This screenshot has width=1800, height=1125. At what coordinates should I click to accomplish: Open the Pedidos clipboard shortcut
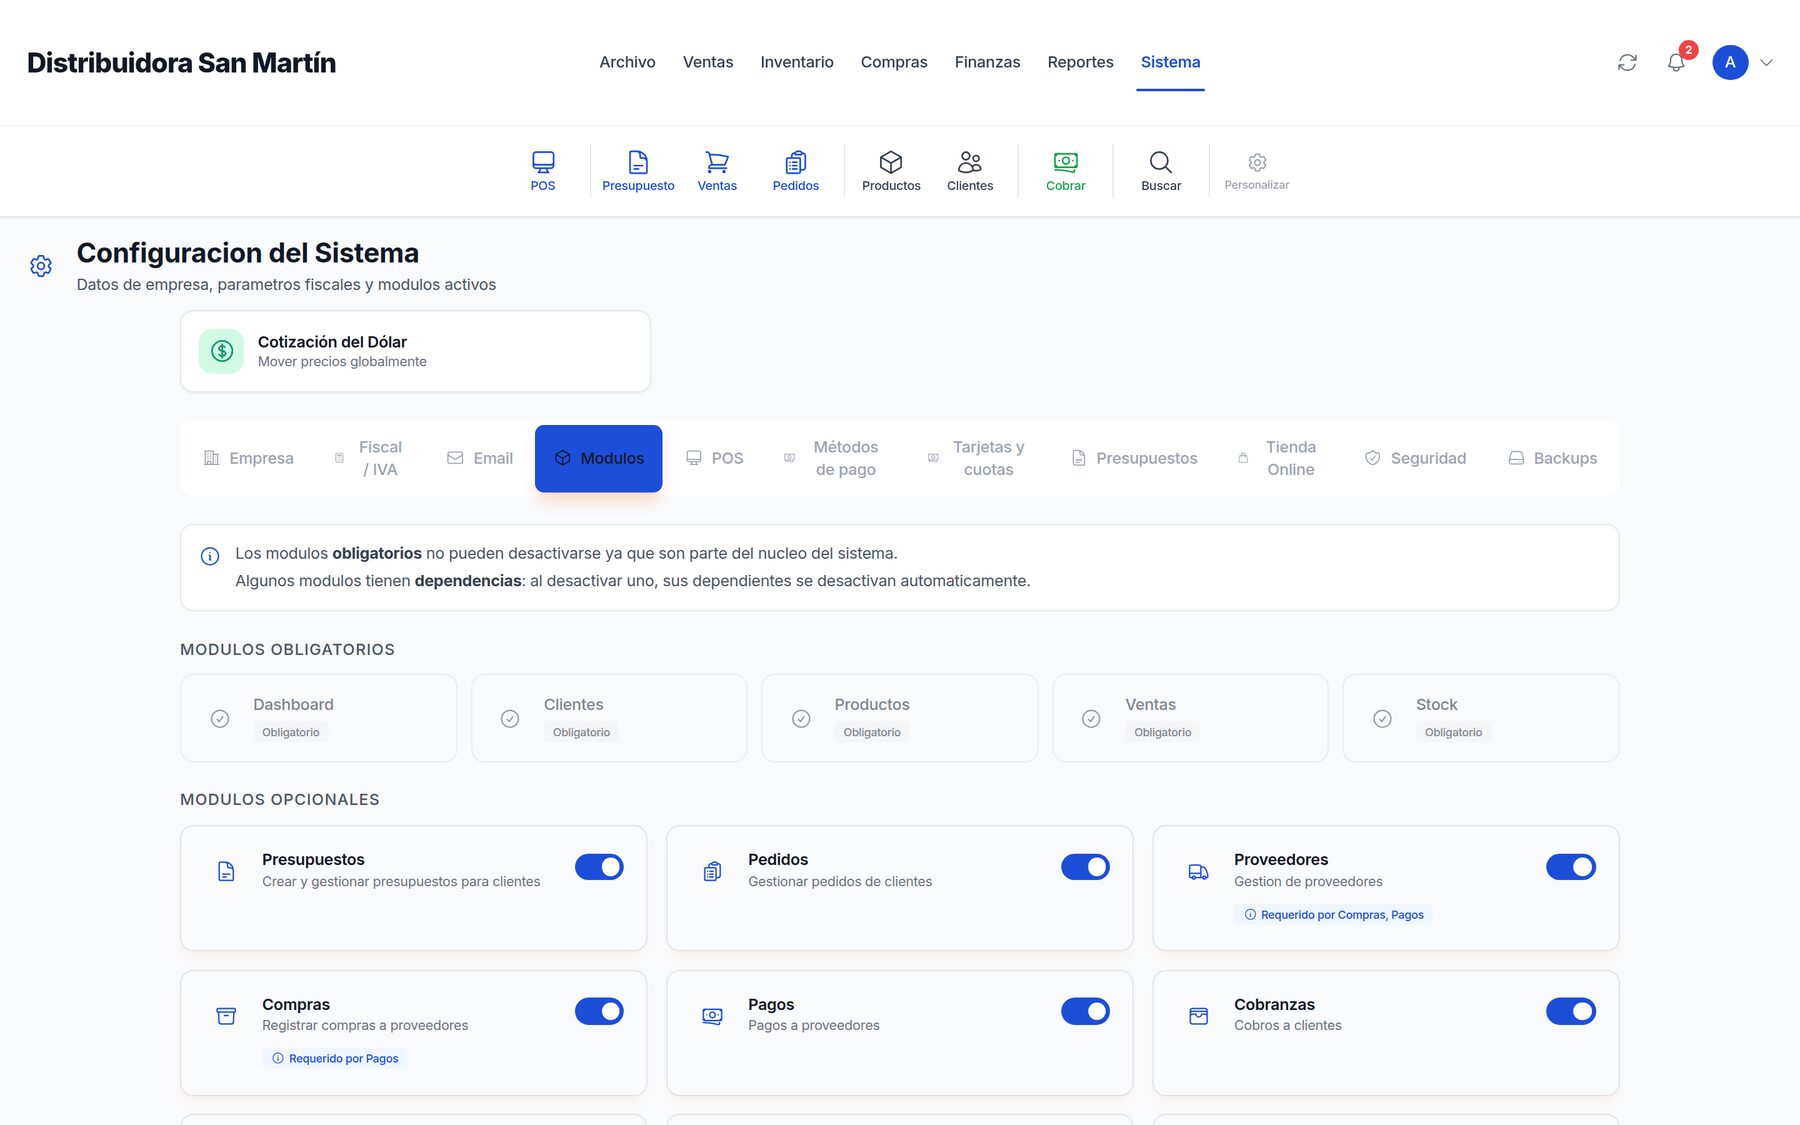coord(796,171)
